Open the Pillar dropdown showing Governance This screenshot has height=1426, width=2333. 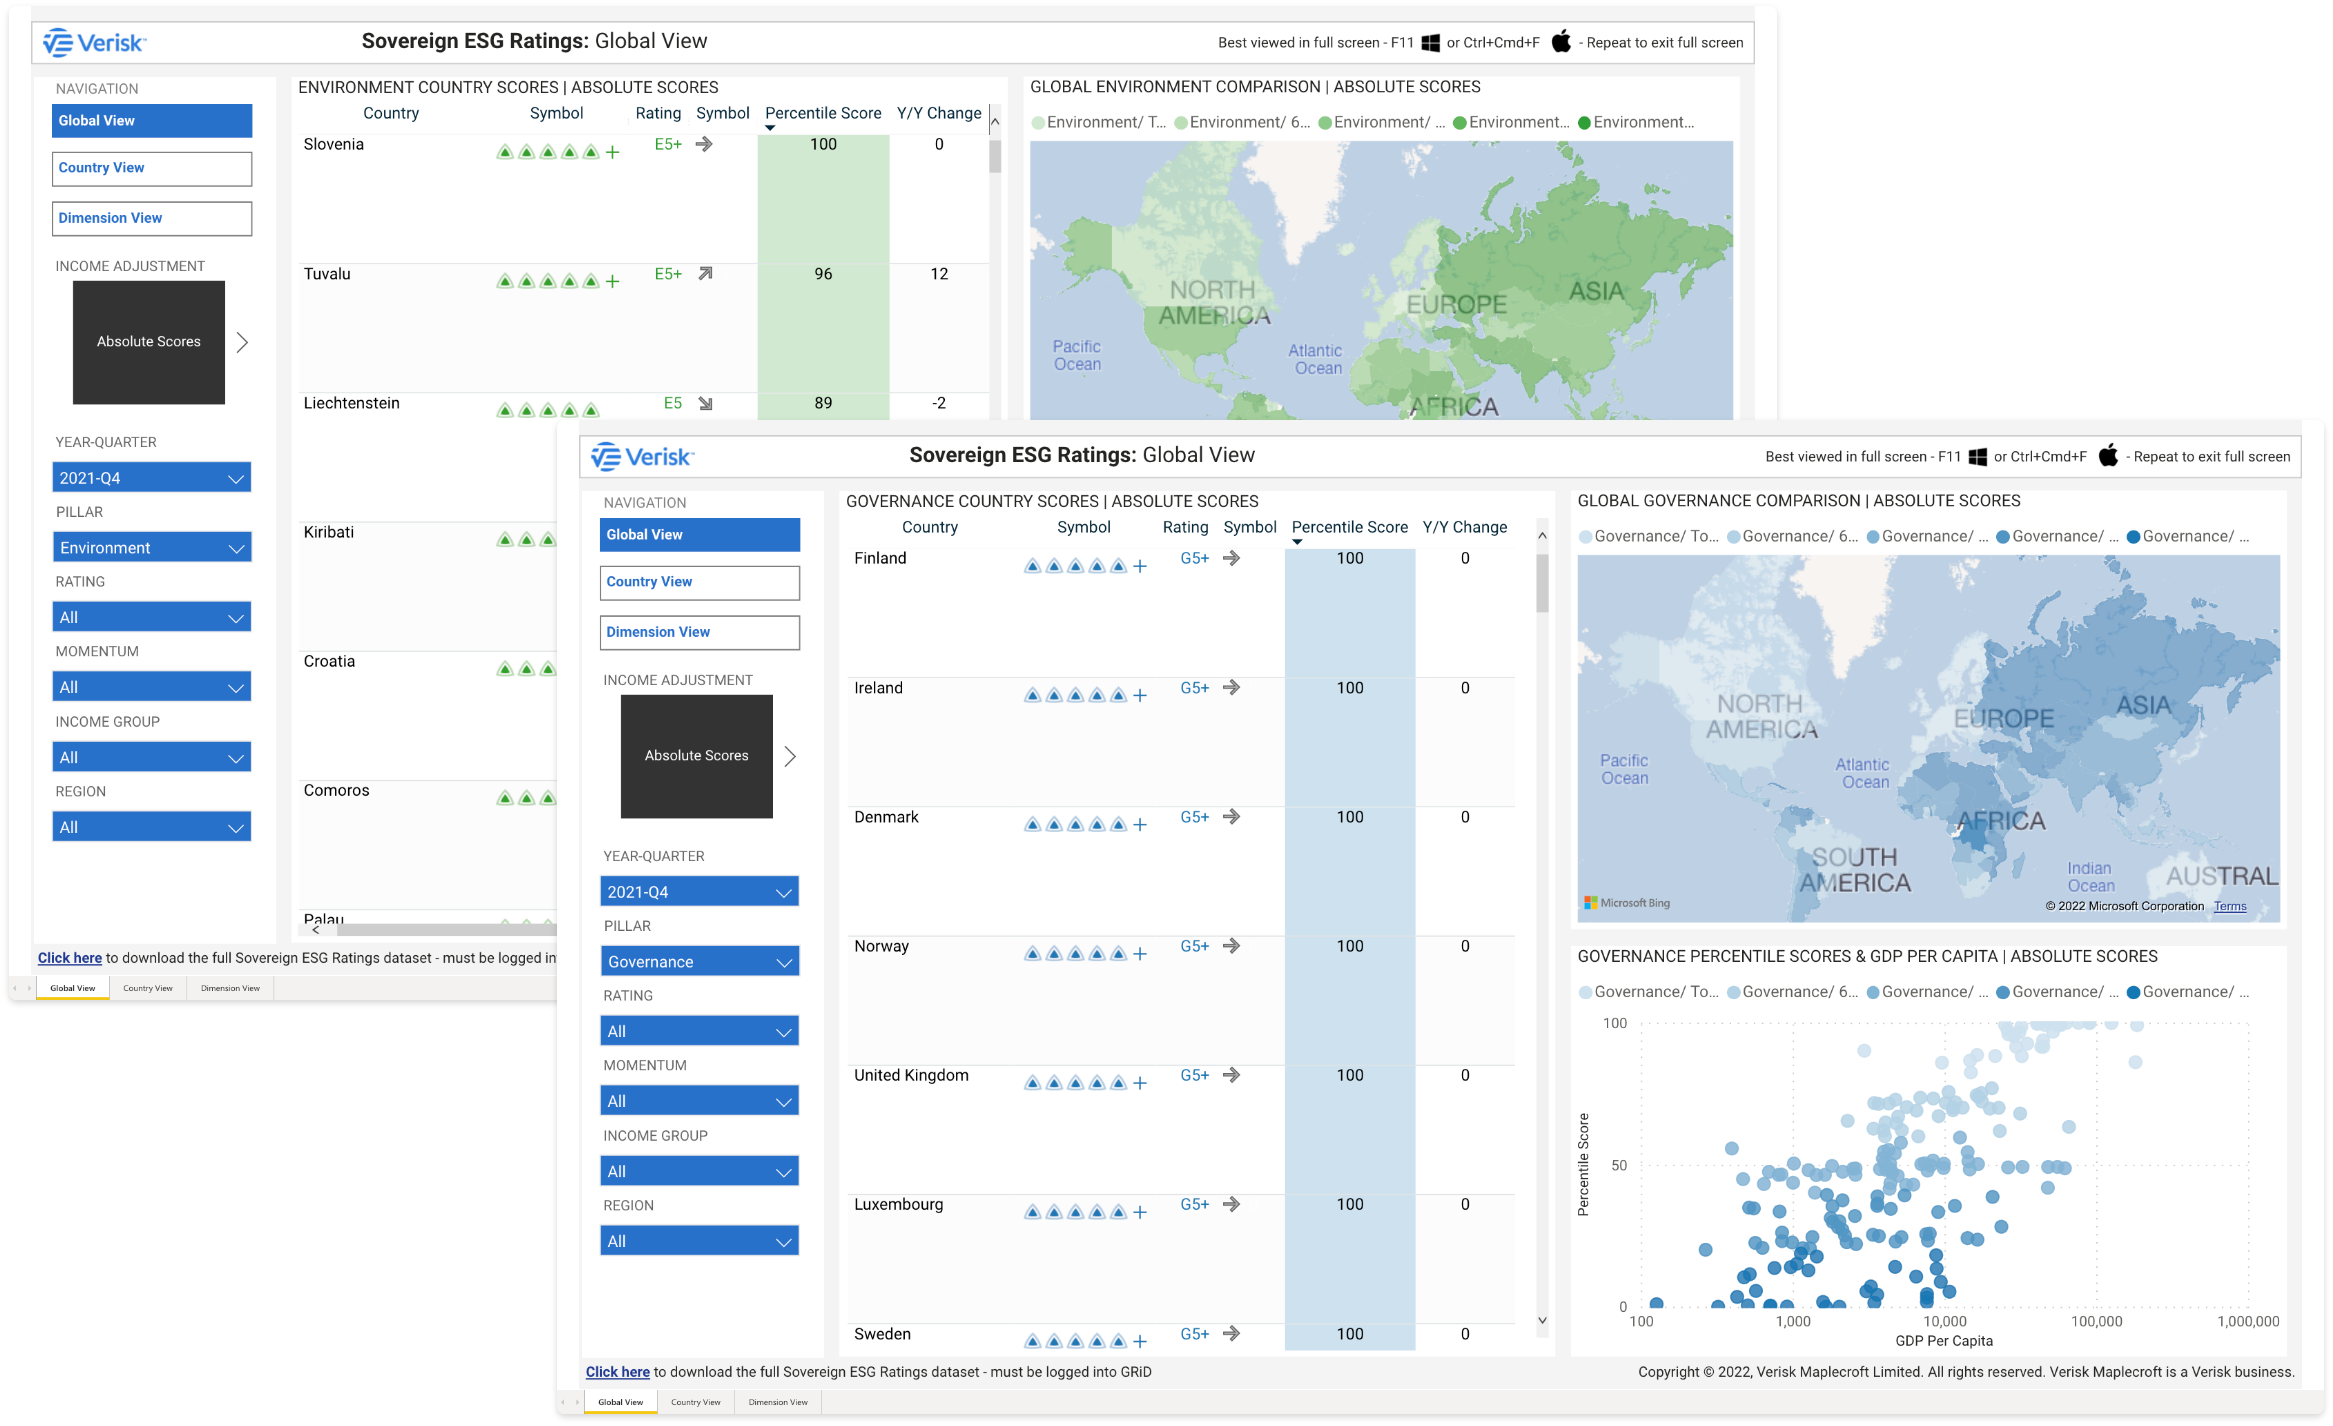point(699,962)
